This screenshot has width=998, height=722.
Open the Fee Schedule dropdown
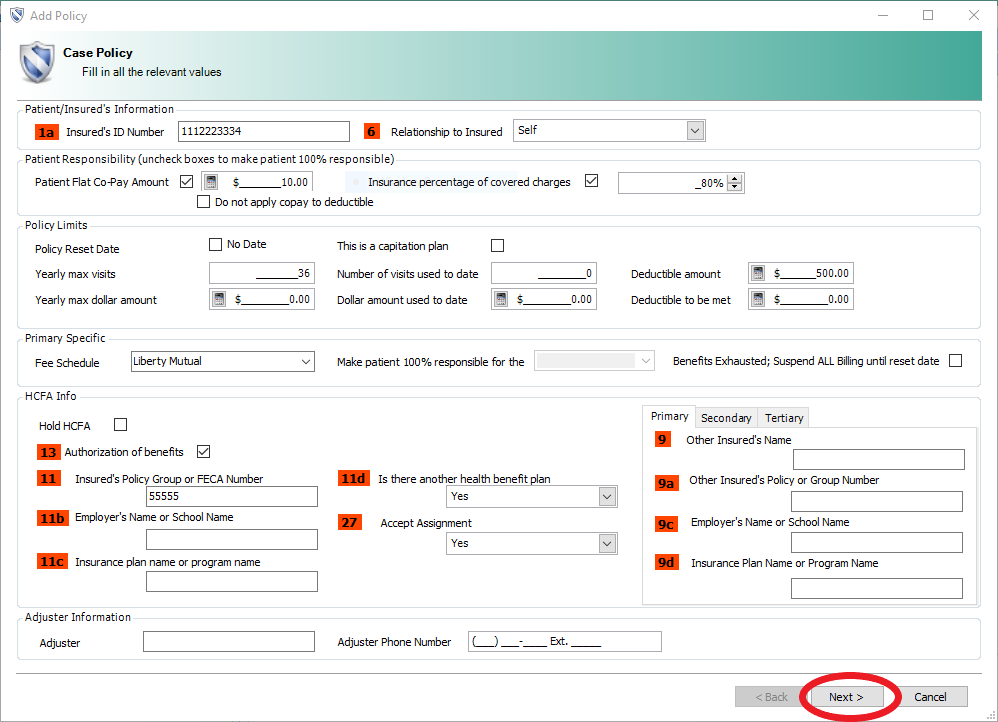(304, 361)
